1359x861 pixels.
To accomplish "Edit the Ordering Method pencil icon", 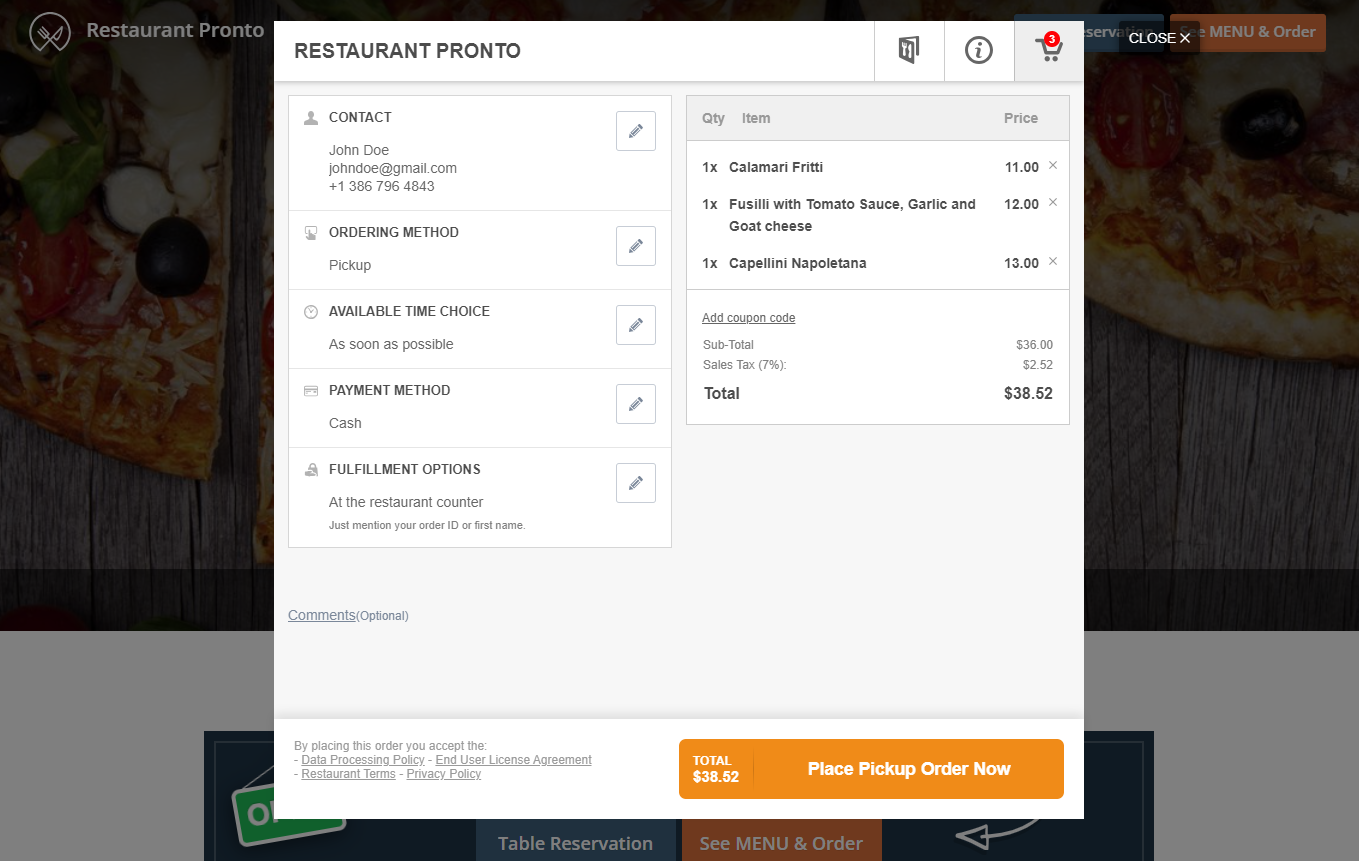I will click(636, 246).
